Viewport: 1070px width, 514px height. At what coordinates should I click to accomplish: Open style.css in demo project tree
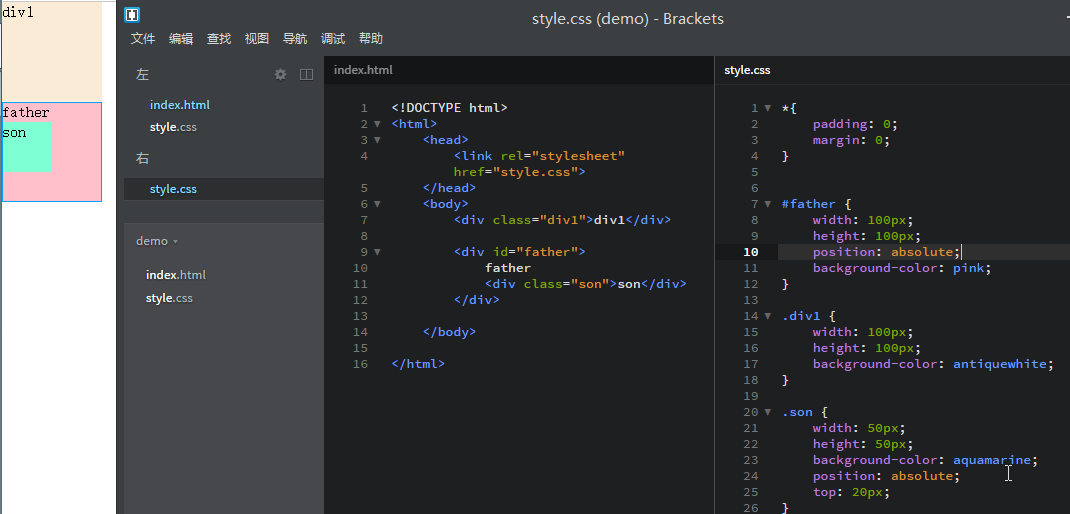[169, 298]
